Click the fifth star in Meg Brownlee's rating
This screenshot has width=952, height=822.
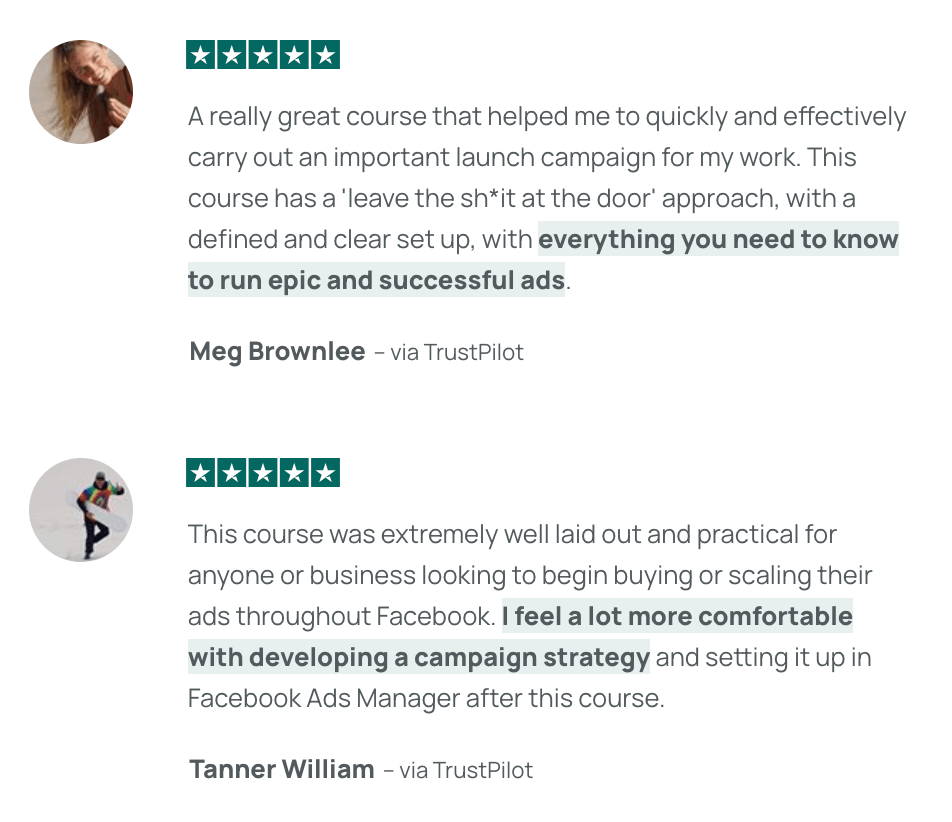click(325, 55)
